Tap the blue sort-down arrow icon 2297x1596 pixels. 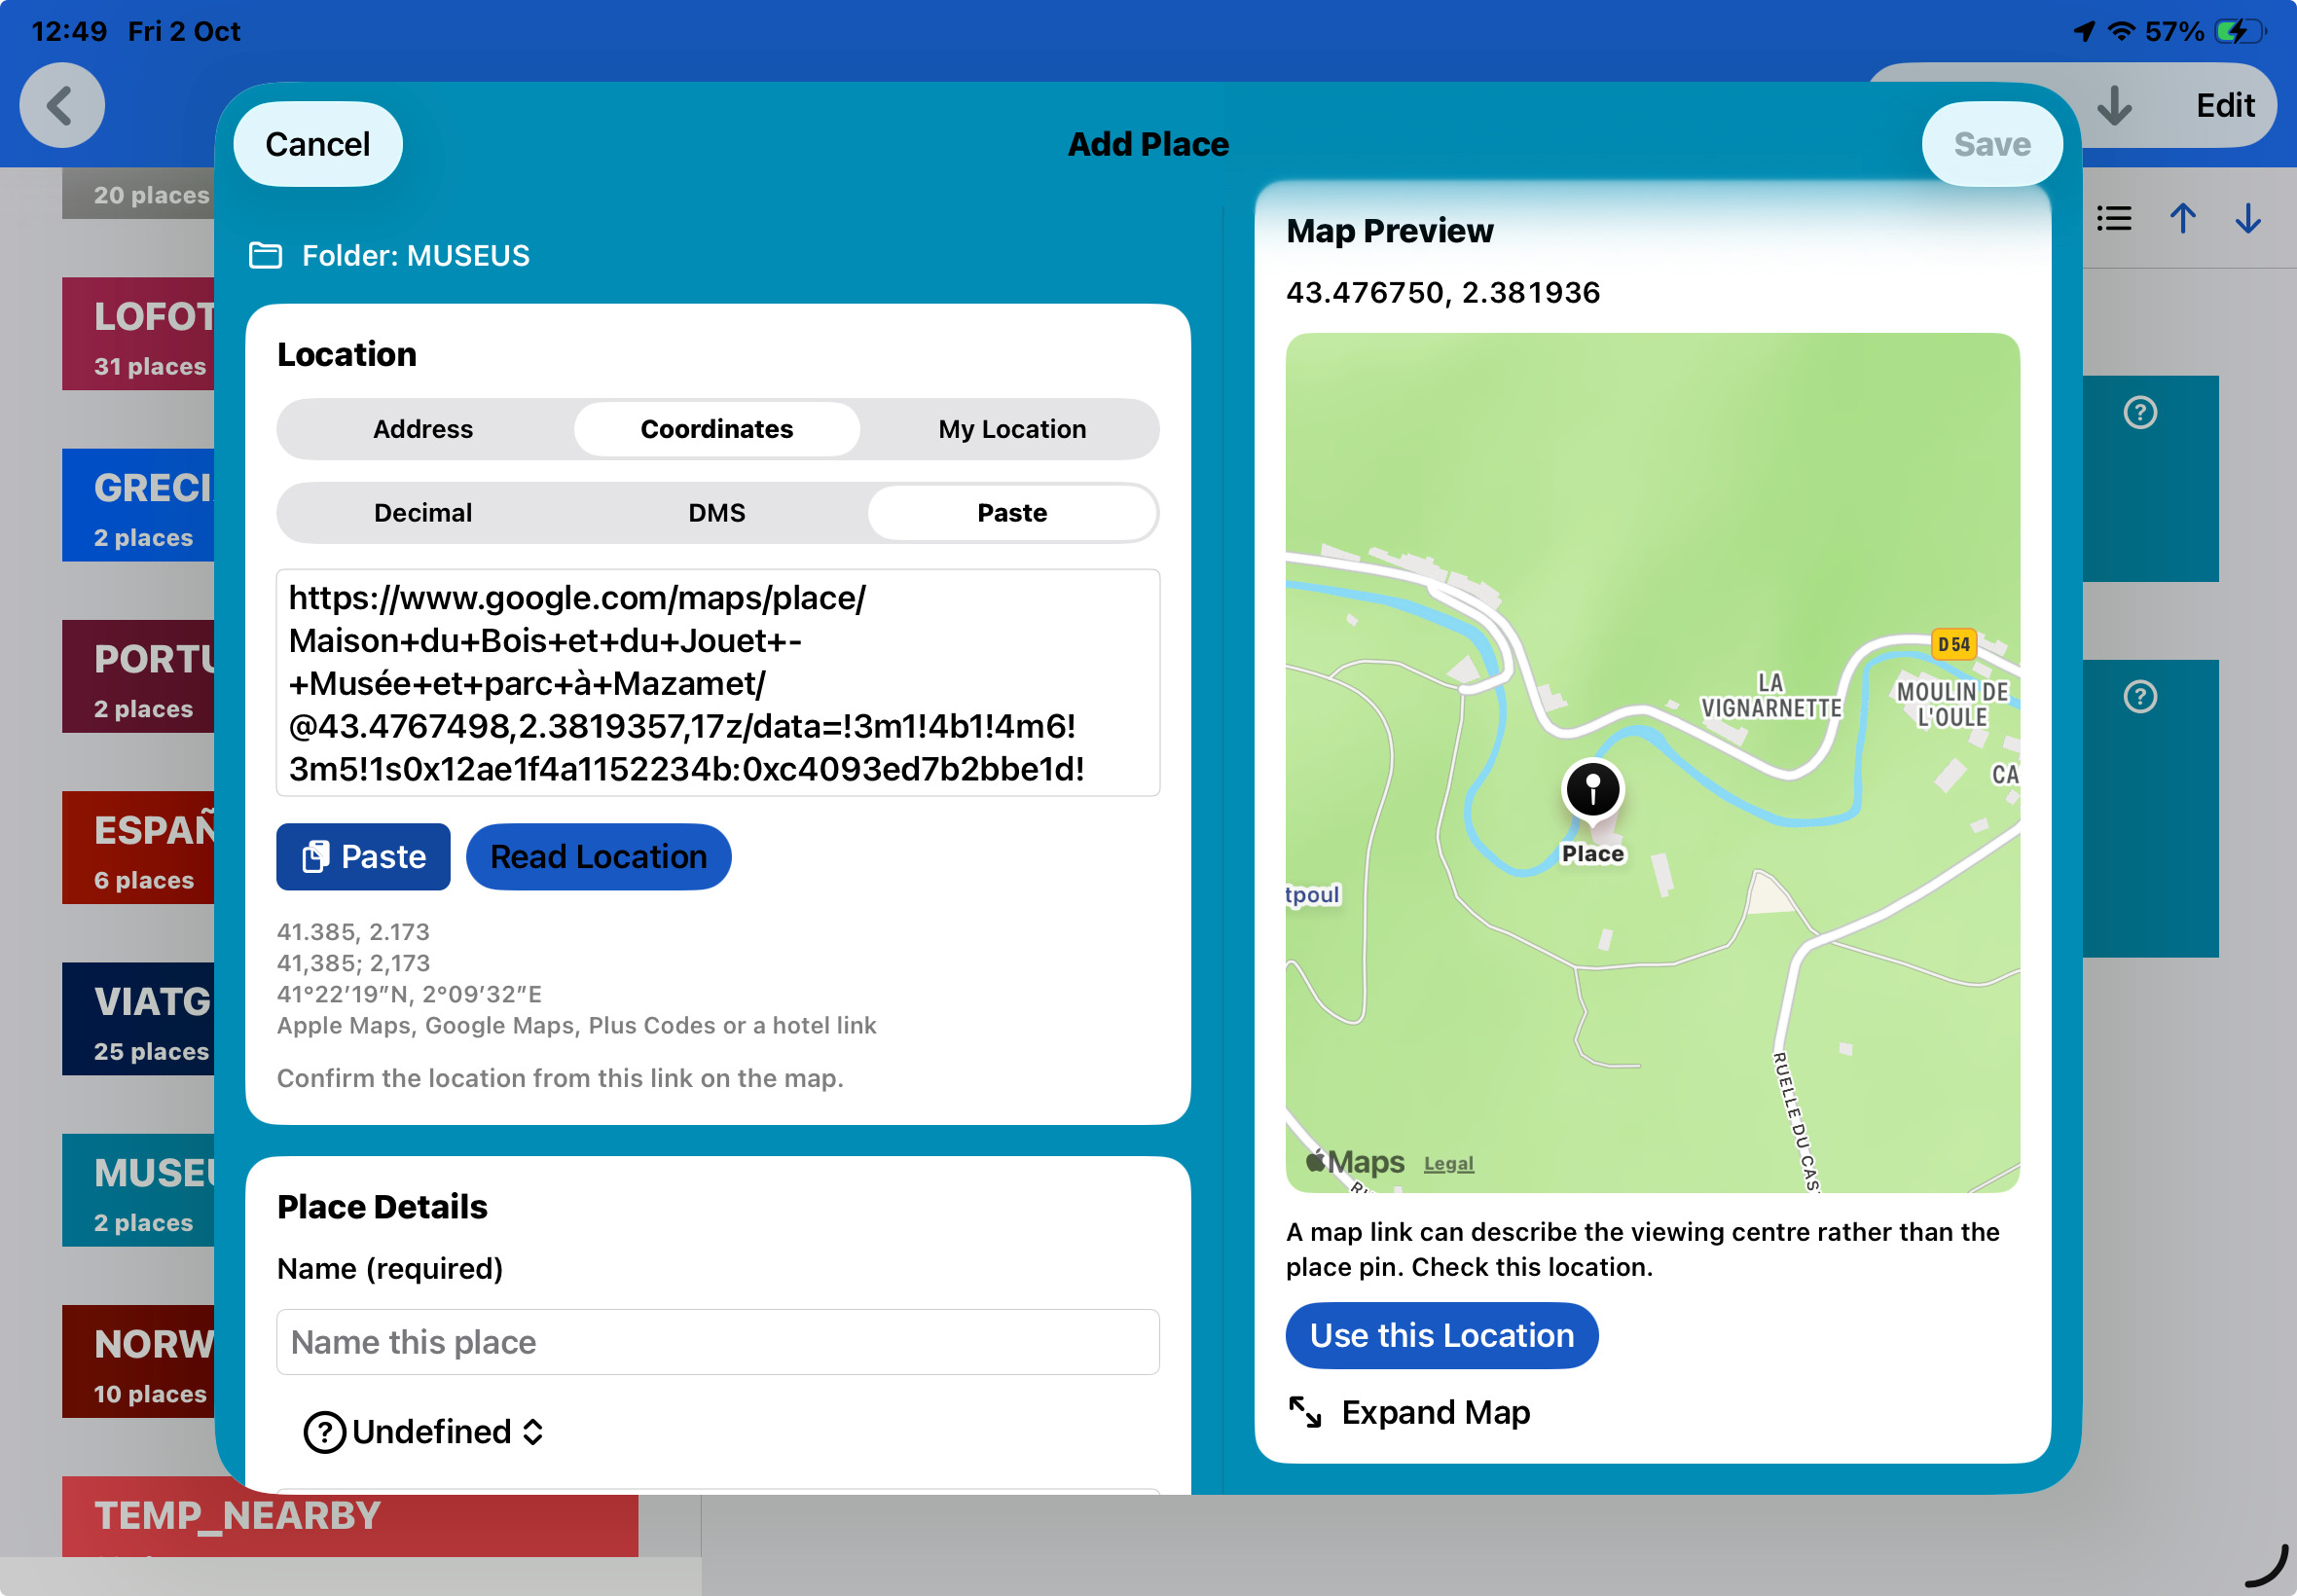[x=2248, y=218]
